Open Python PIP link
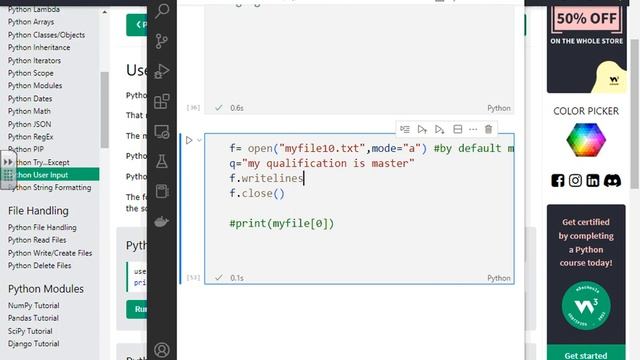 coord(26,149)
